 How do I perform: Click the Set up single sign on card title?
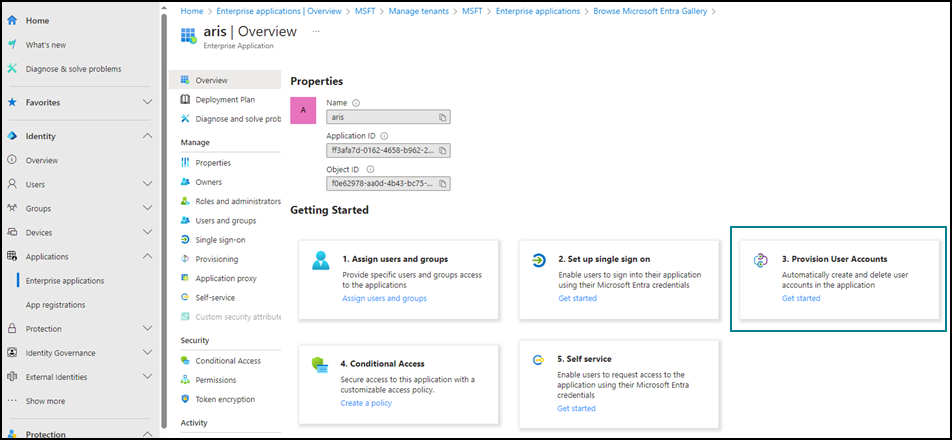pyautogui.click(x=604, y=259)
